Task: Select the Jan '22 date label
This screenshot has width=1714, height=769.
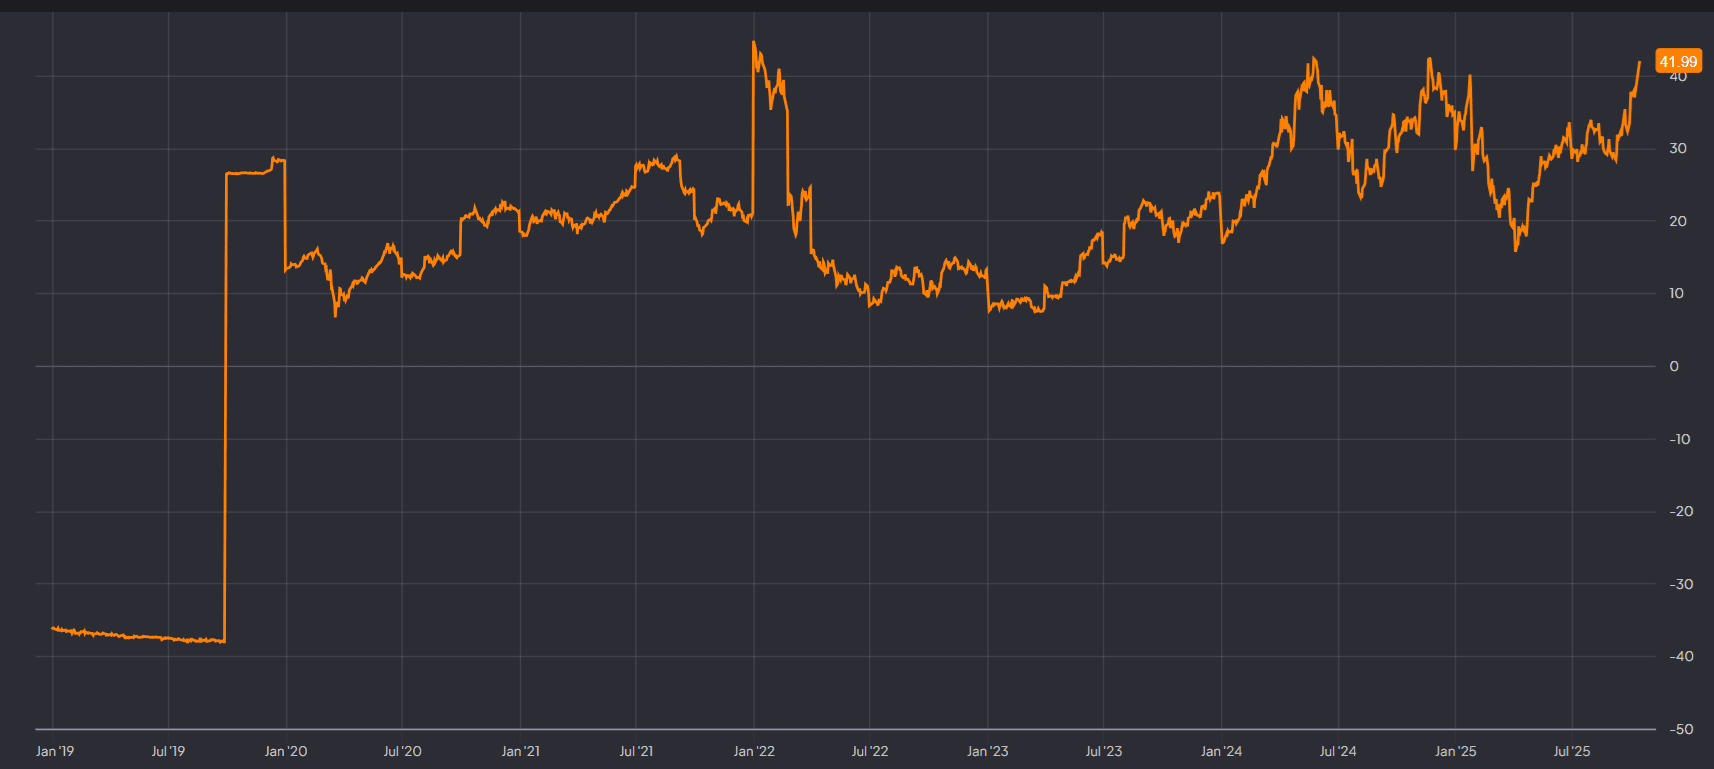Action: 754,751
